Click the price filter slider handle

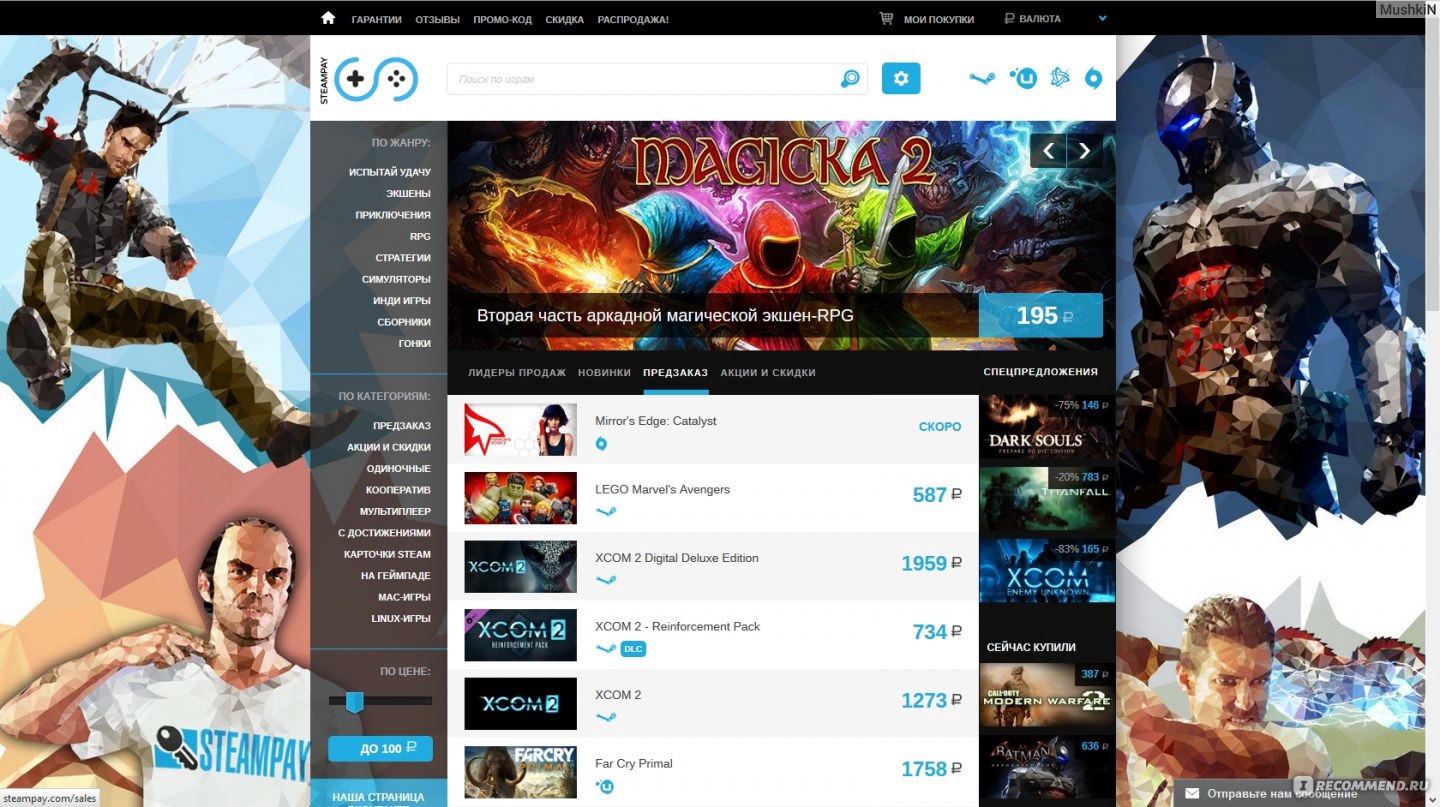click(354, 702)
